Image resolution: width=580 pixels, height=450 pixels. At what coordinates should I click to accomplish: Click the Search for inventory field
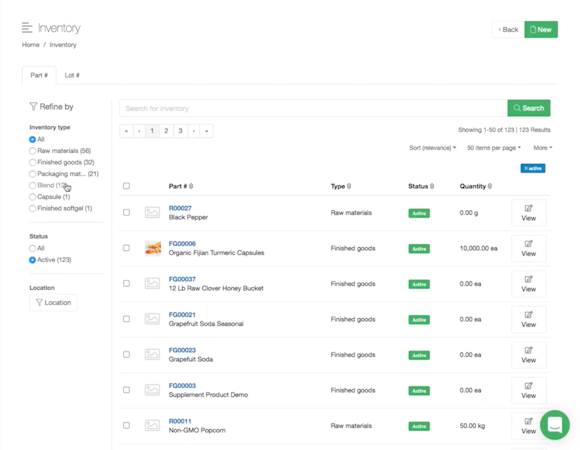pos(313,108)
